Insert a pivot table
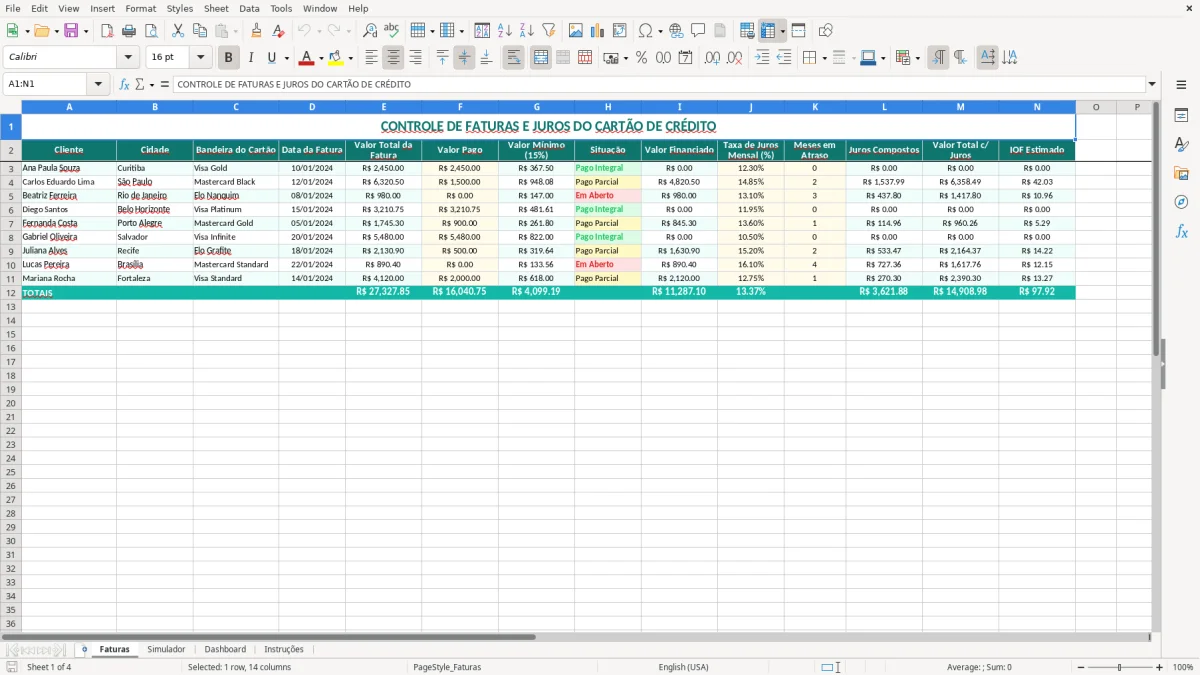 [620, 31]
